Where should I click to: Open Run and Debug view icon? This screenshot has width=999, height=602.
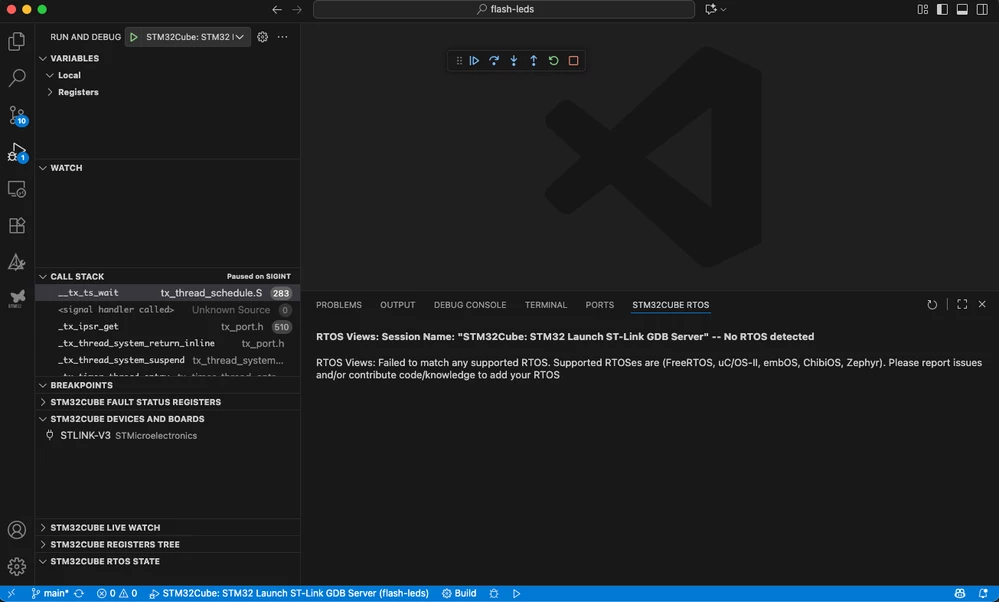point(17,152)
